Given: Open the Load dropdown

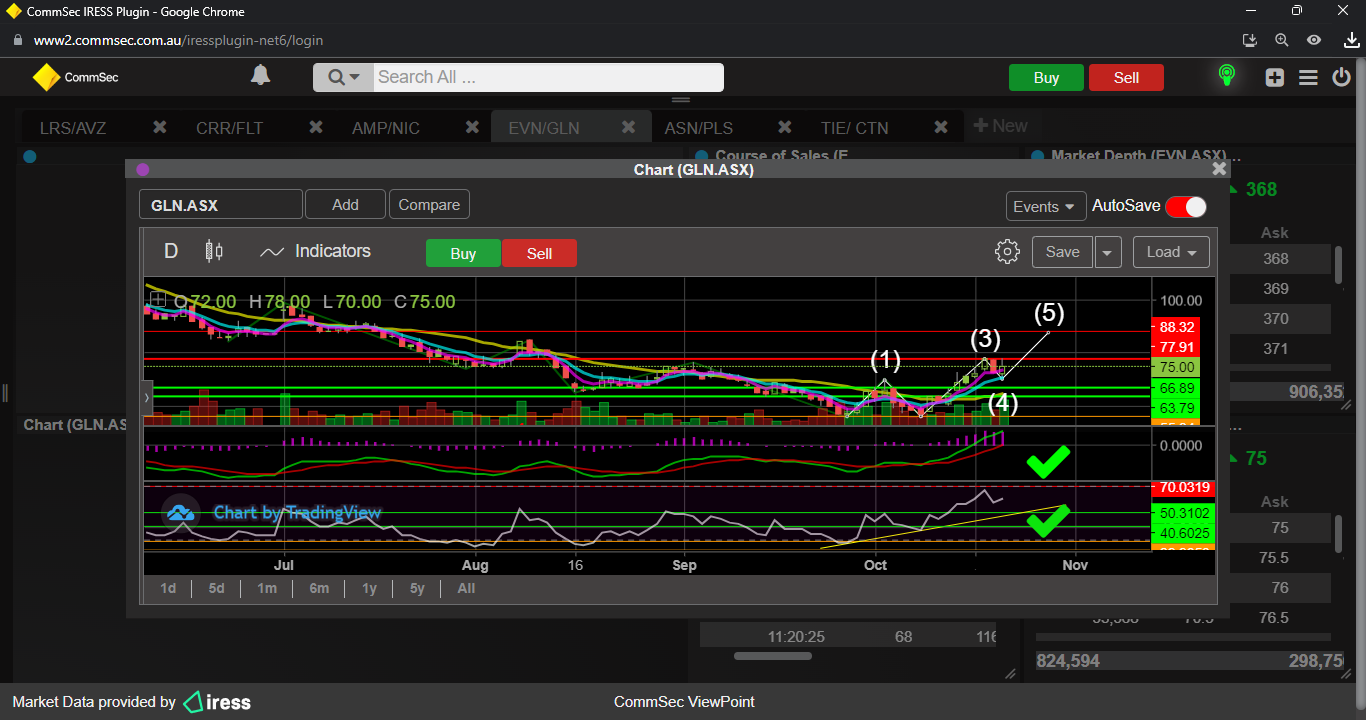Looking at the screenshot, I should 1171,252.
